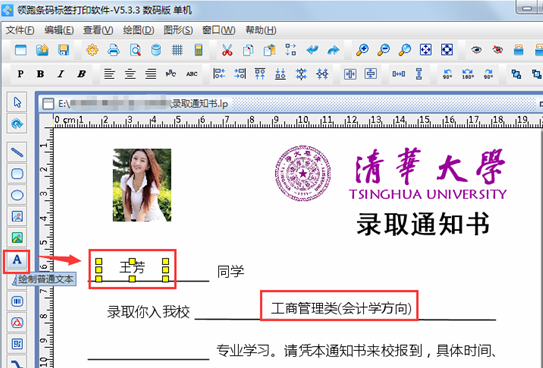This screenshot has height=368, width=543.
Task: Open database settings cylinder icon
Action: pos(156,50)
